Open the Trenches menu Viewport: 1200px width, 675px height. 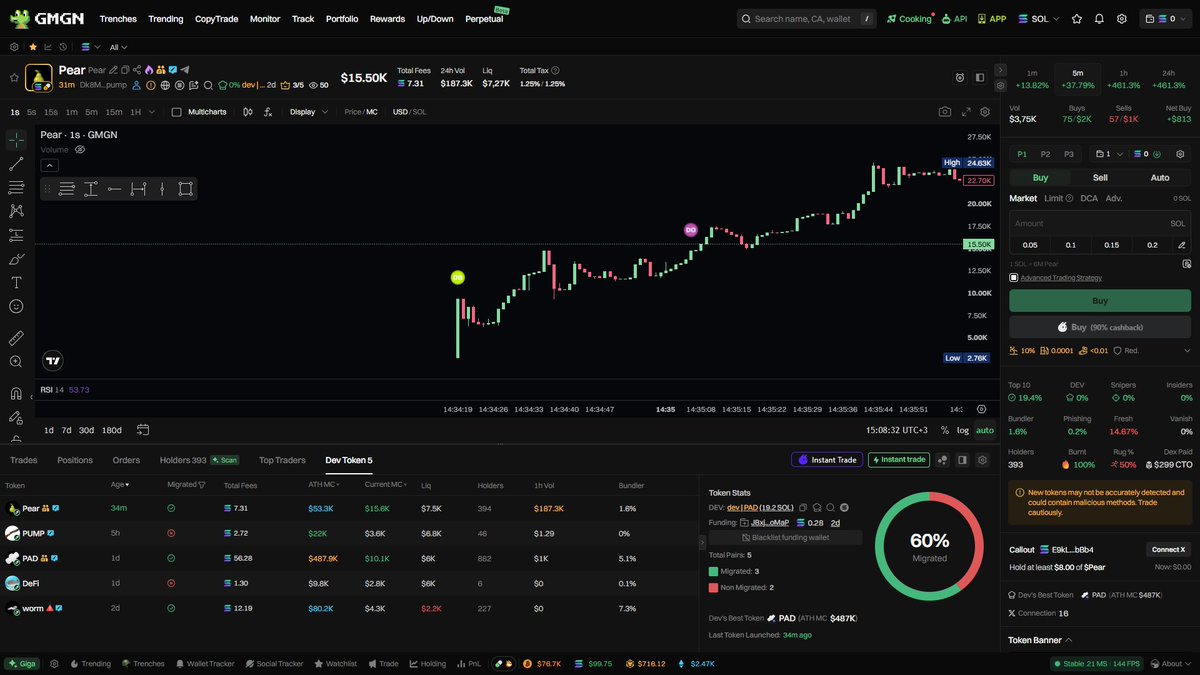(x=118, y=19)
